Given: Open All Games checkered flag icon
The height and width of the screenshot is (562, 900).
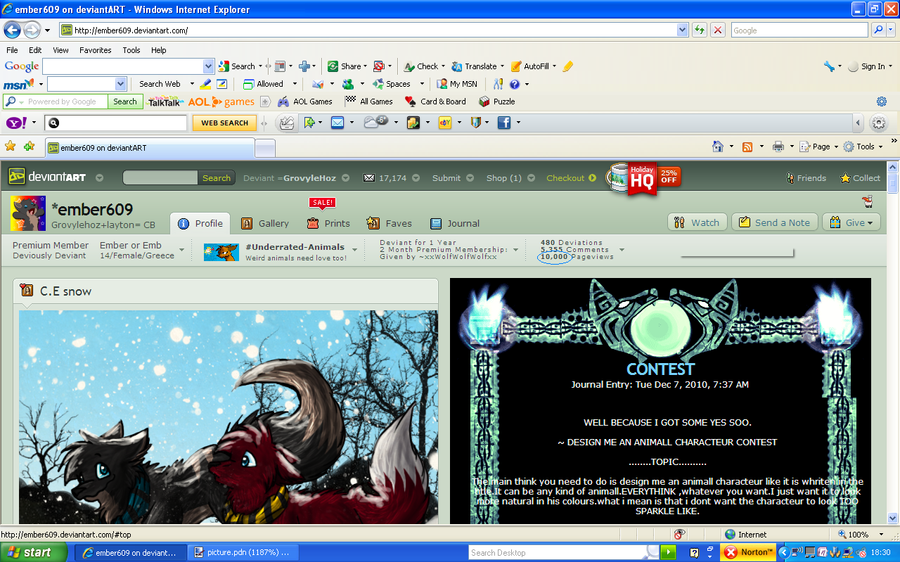Looking at the screenshot, I should tap(350, 101).
